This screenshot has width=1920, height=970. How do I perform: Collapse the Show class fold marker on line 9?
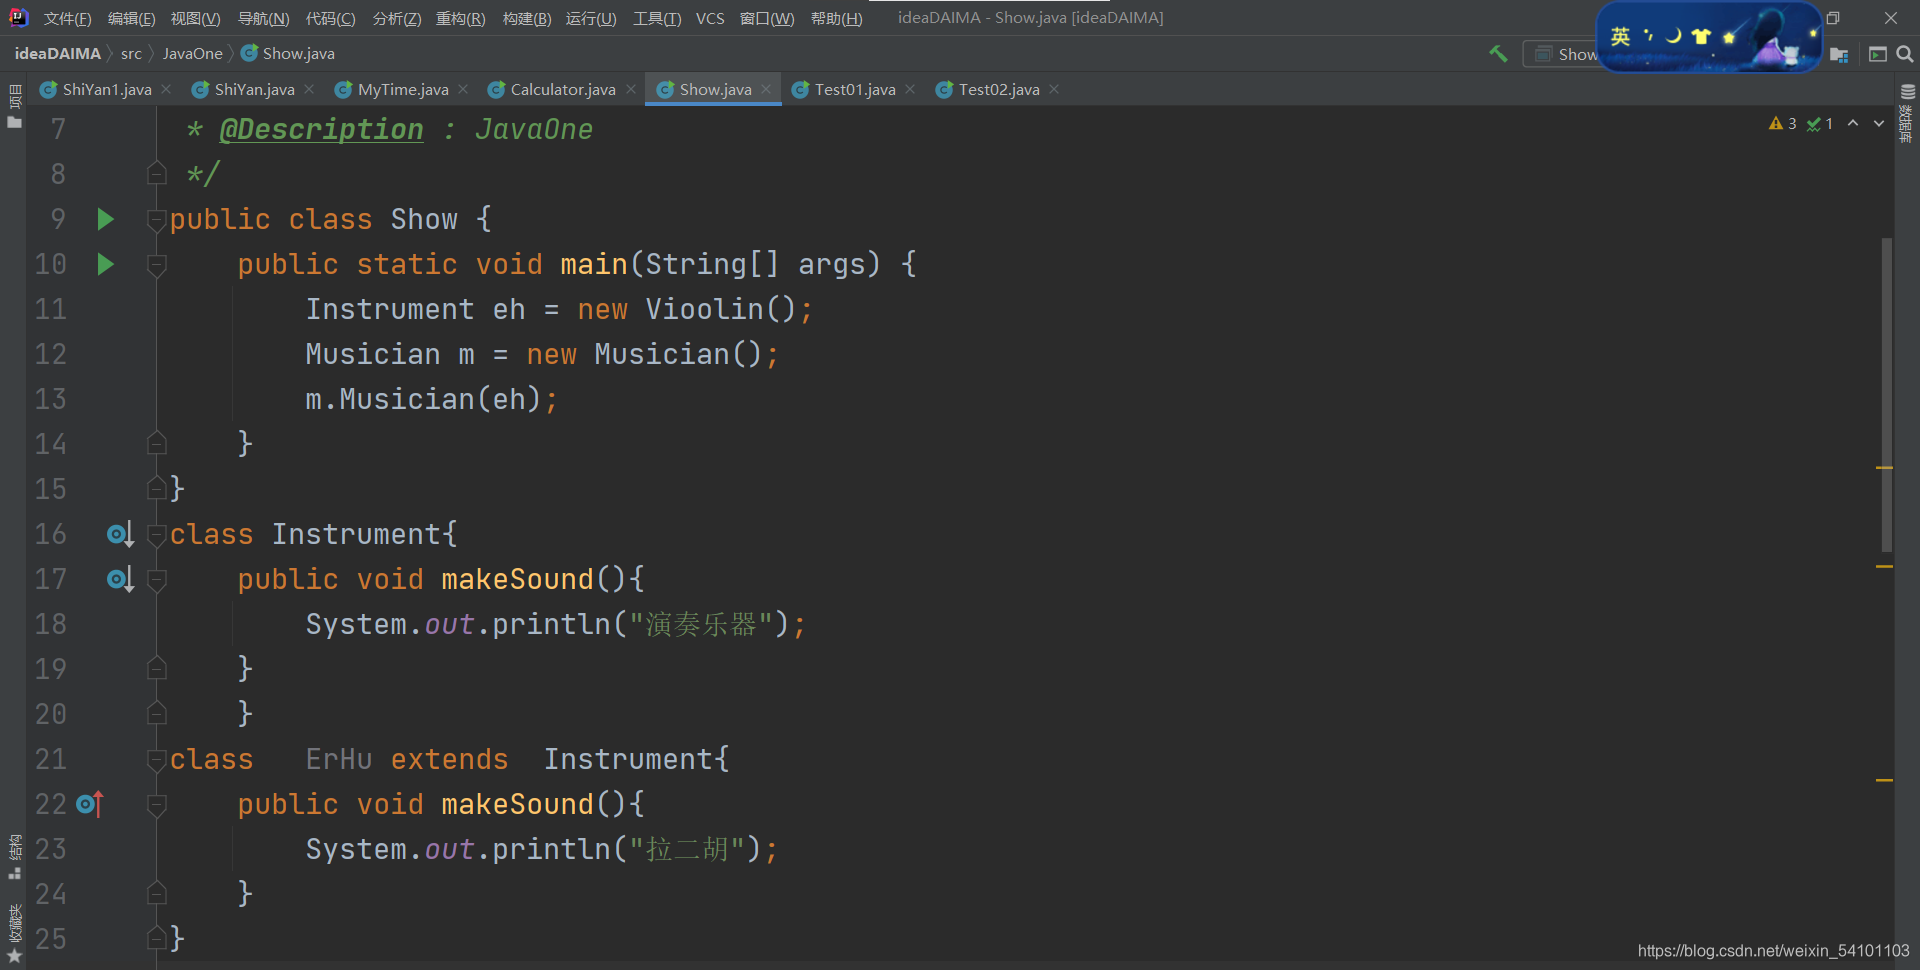[156, 220]
